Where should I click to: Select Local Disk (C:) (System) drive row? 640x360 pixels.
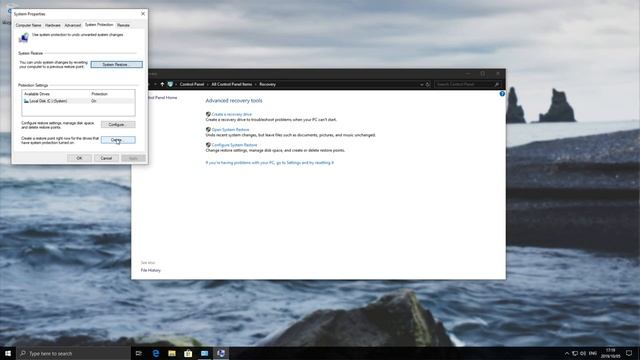coord(78,101)
